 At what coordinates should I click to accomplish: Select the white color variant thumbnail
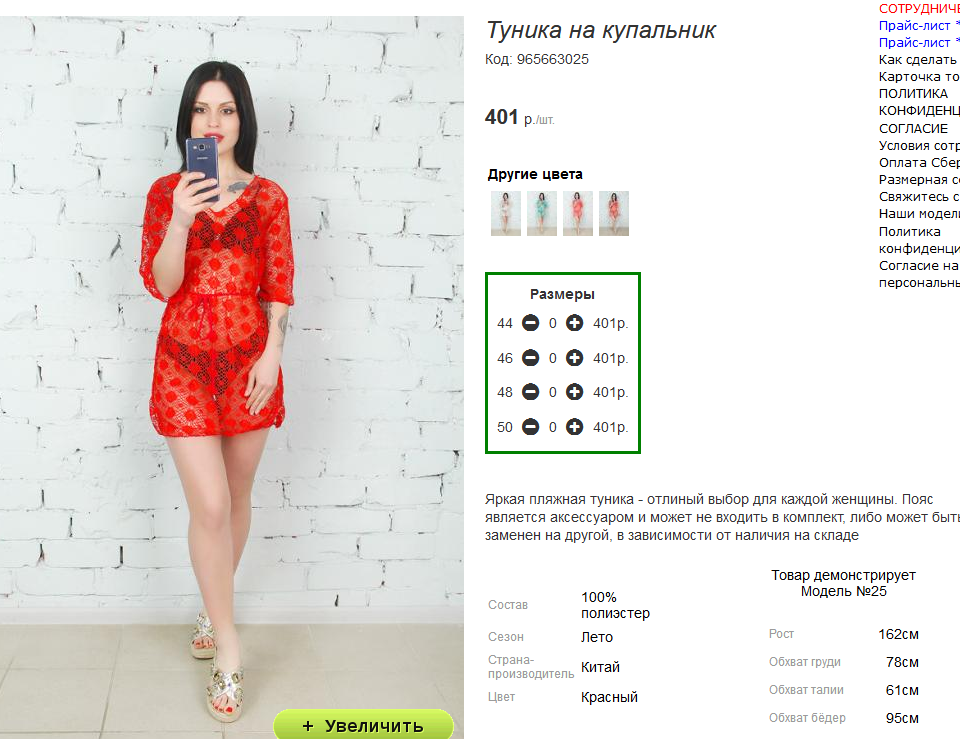(x=506, y=214)
